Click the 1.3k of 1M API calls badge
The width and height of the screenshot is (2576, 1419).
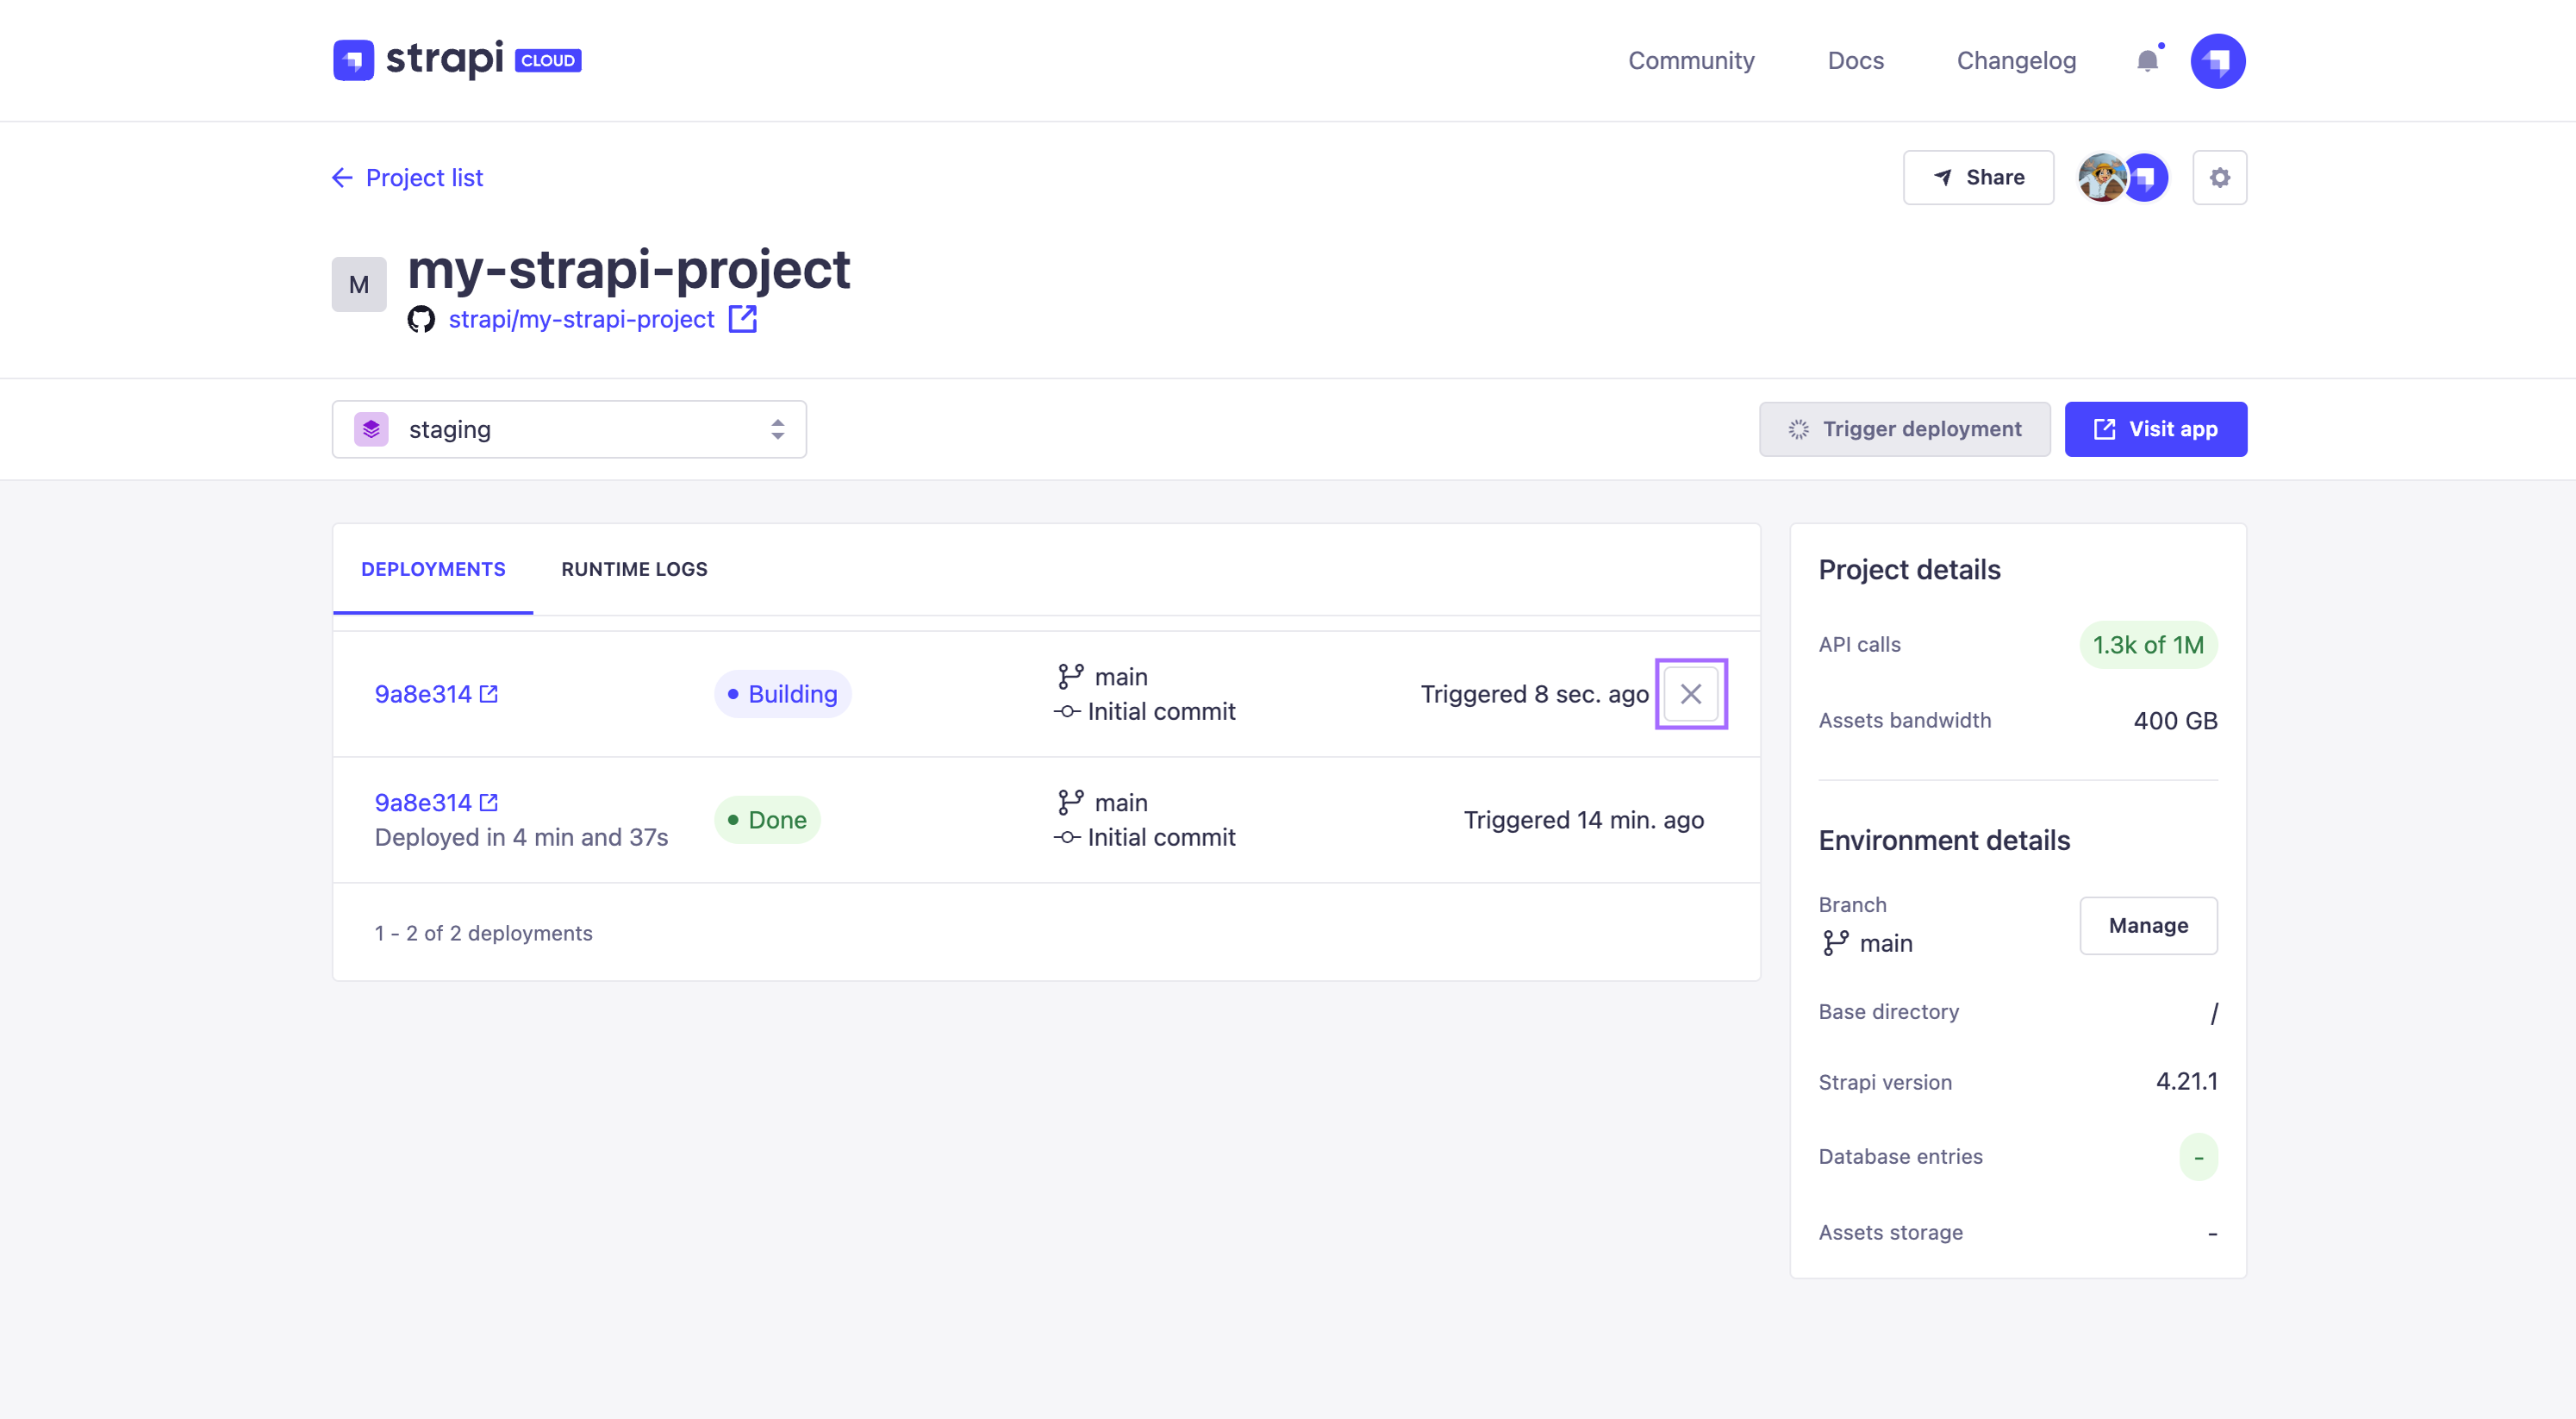2148,645
